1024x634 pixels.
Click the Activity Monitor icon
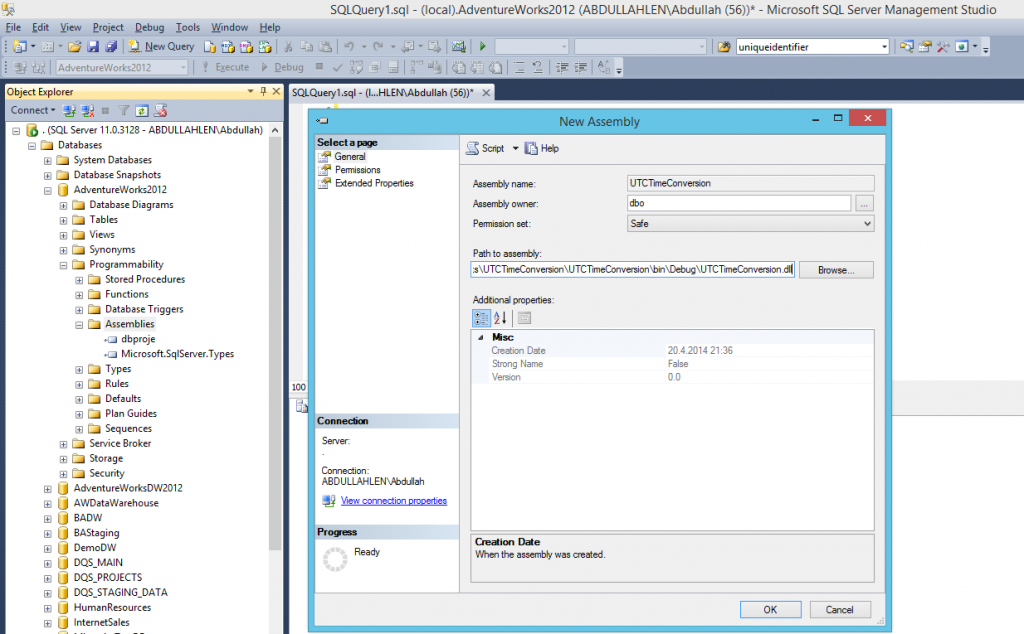[459, 46]
